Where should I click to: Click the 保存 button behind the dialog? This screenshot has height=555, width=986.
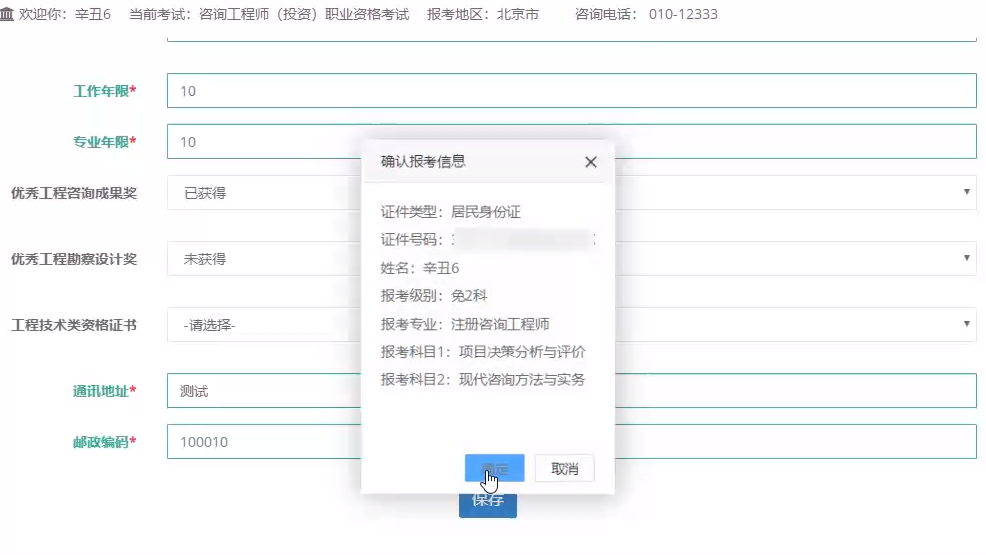(488, 505)
